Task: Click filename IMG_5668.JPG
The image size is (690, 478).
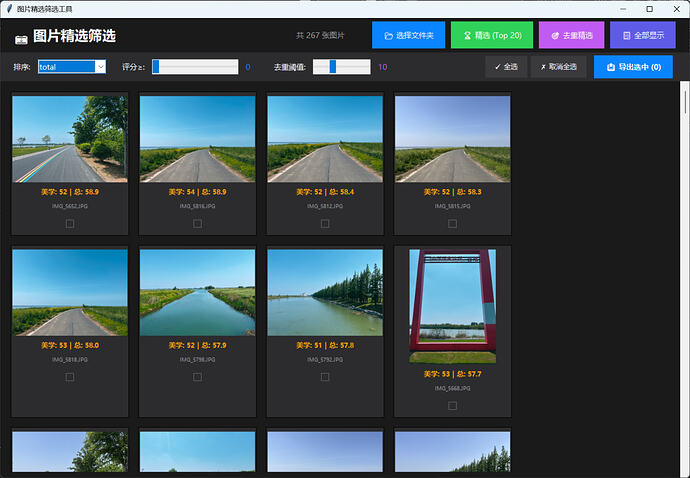Action: (453, 388)
